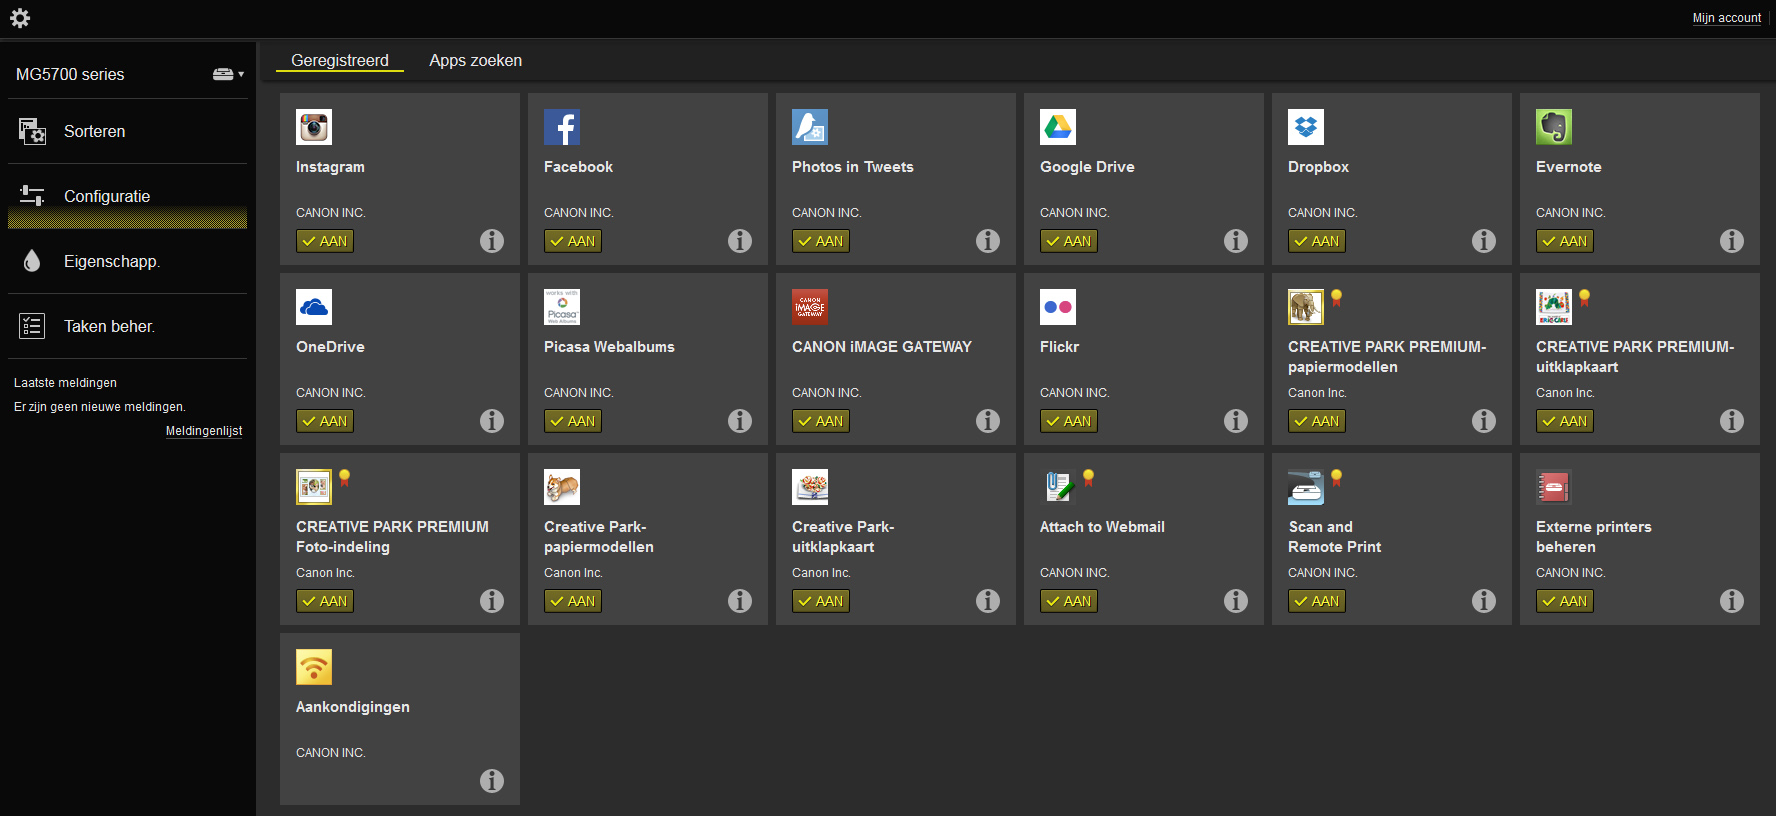Open the Dropbox app icon
The image size is (1776, 816).
coord(1306,127)
